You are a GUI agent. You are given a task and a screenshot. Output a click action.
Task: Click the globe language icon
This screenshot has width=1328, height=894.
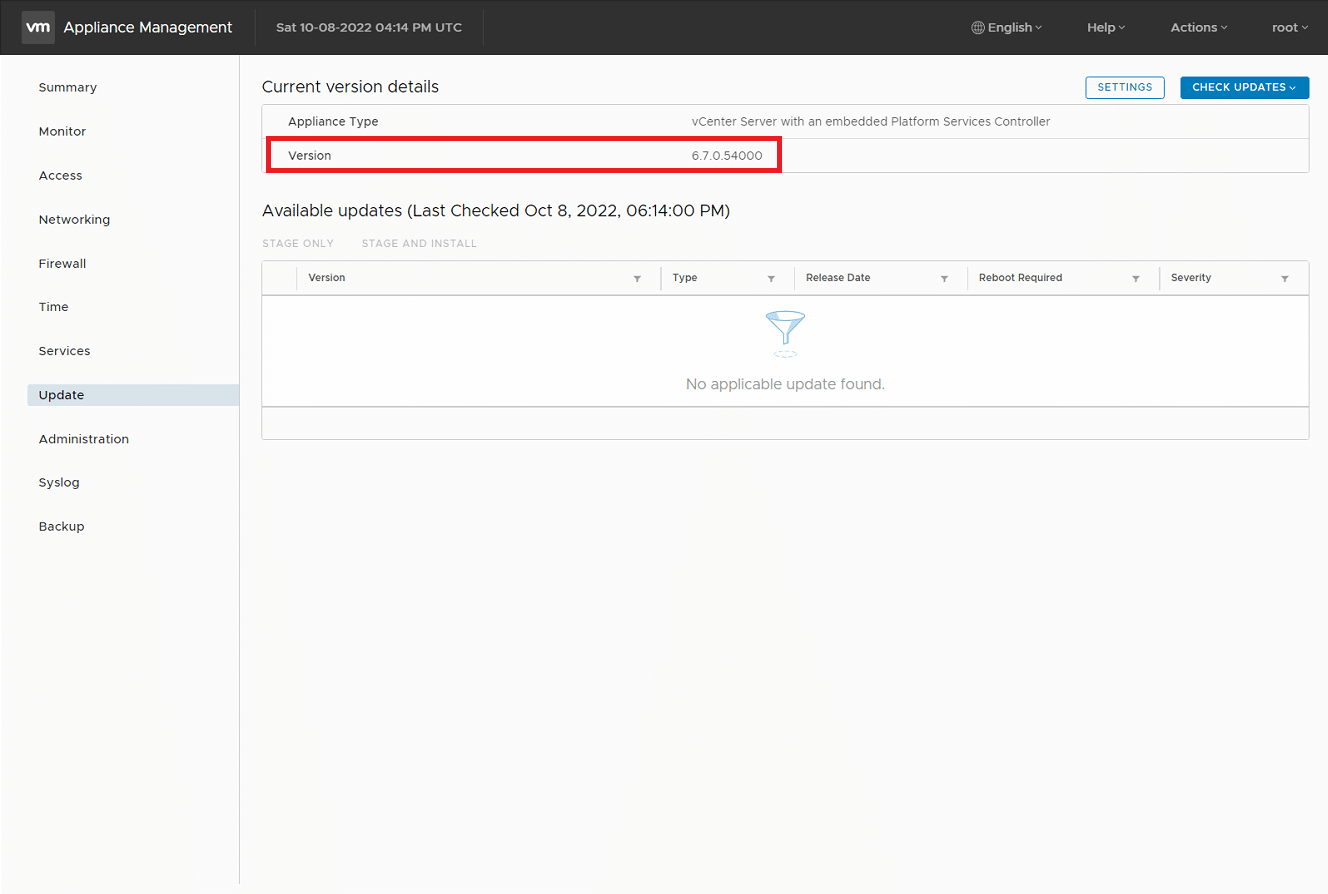pyautogui.click(x=978, y=28)
